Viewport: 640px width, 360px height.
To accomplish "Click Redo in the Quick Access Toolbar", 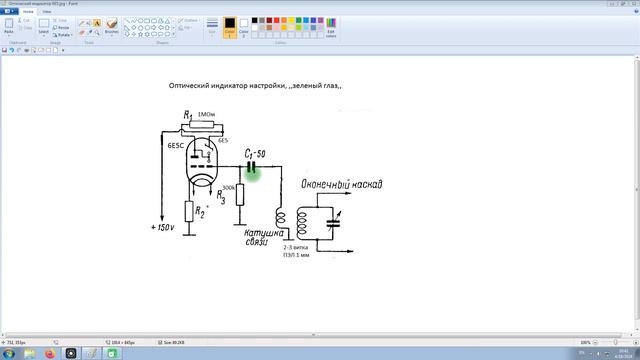I will (19, 50).
